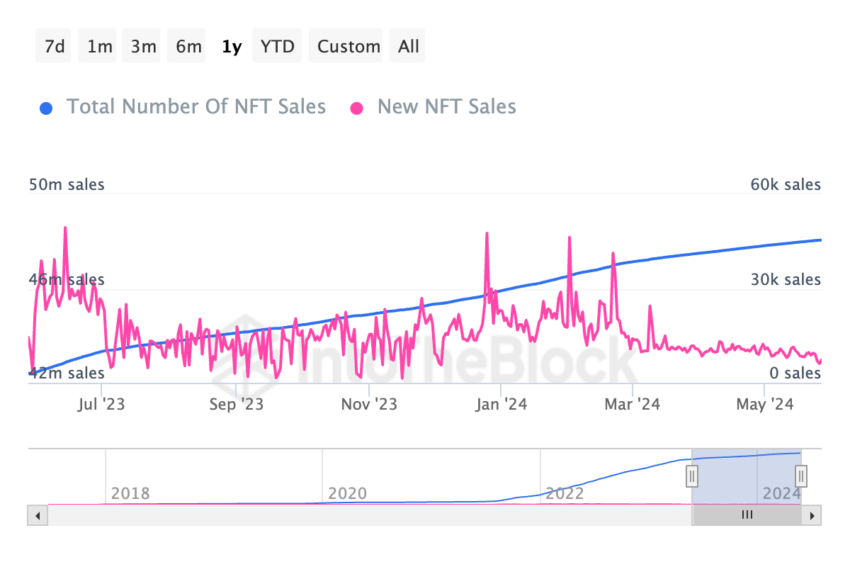Click the scrollbar thumb grip
Image resolution: width=850 pixels, height=567 pixels.
point(746,515)
